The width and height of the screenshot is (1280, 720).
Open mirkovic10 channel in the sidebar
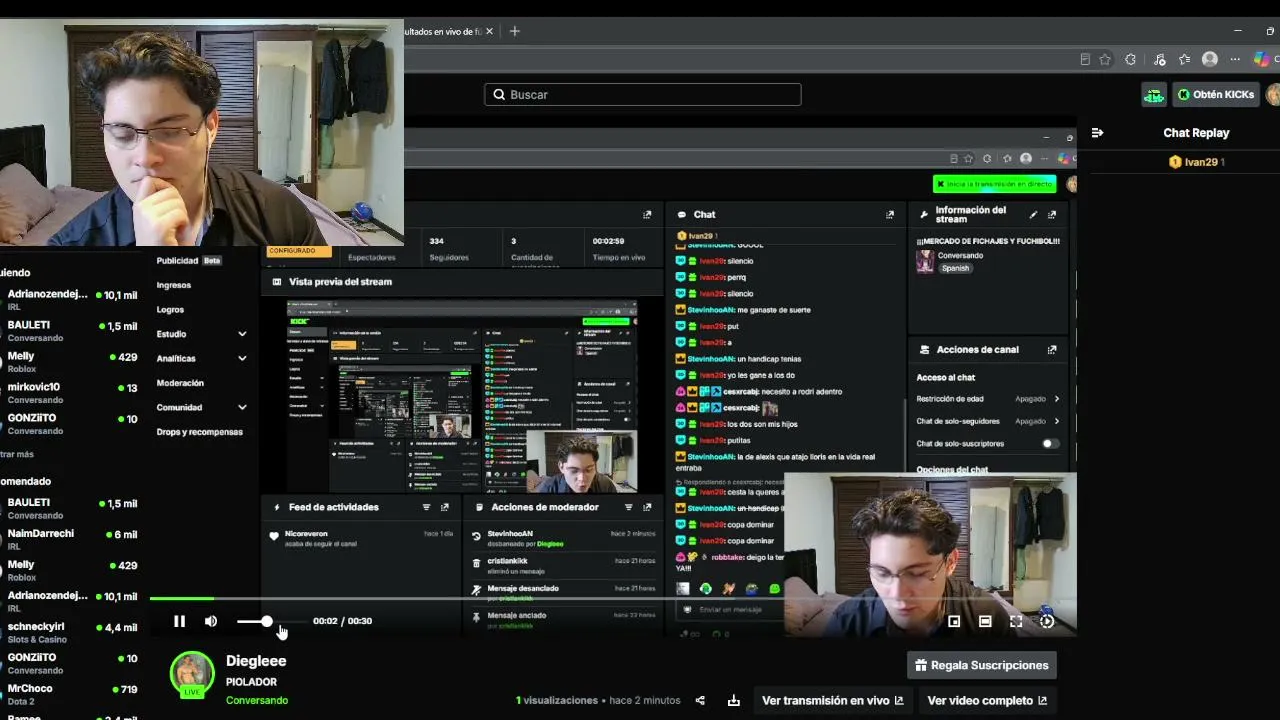click(x=70, y=393)
